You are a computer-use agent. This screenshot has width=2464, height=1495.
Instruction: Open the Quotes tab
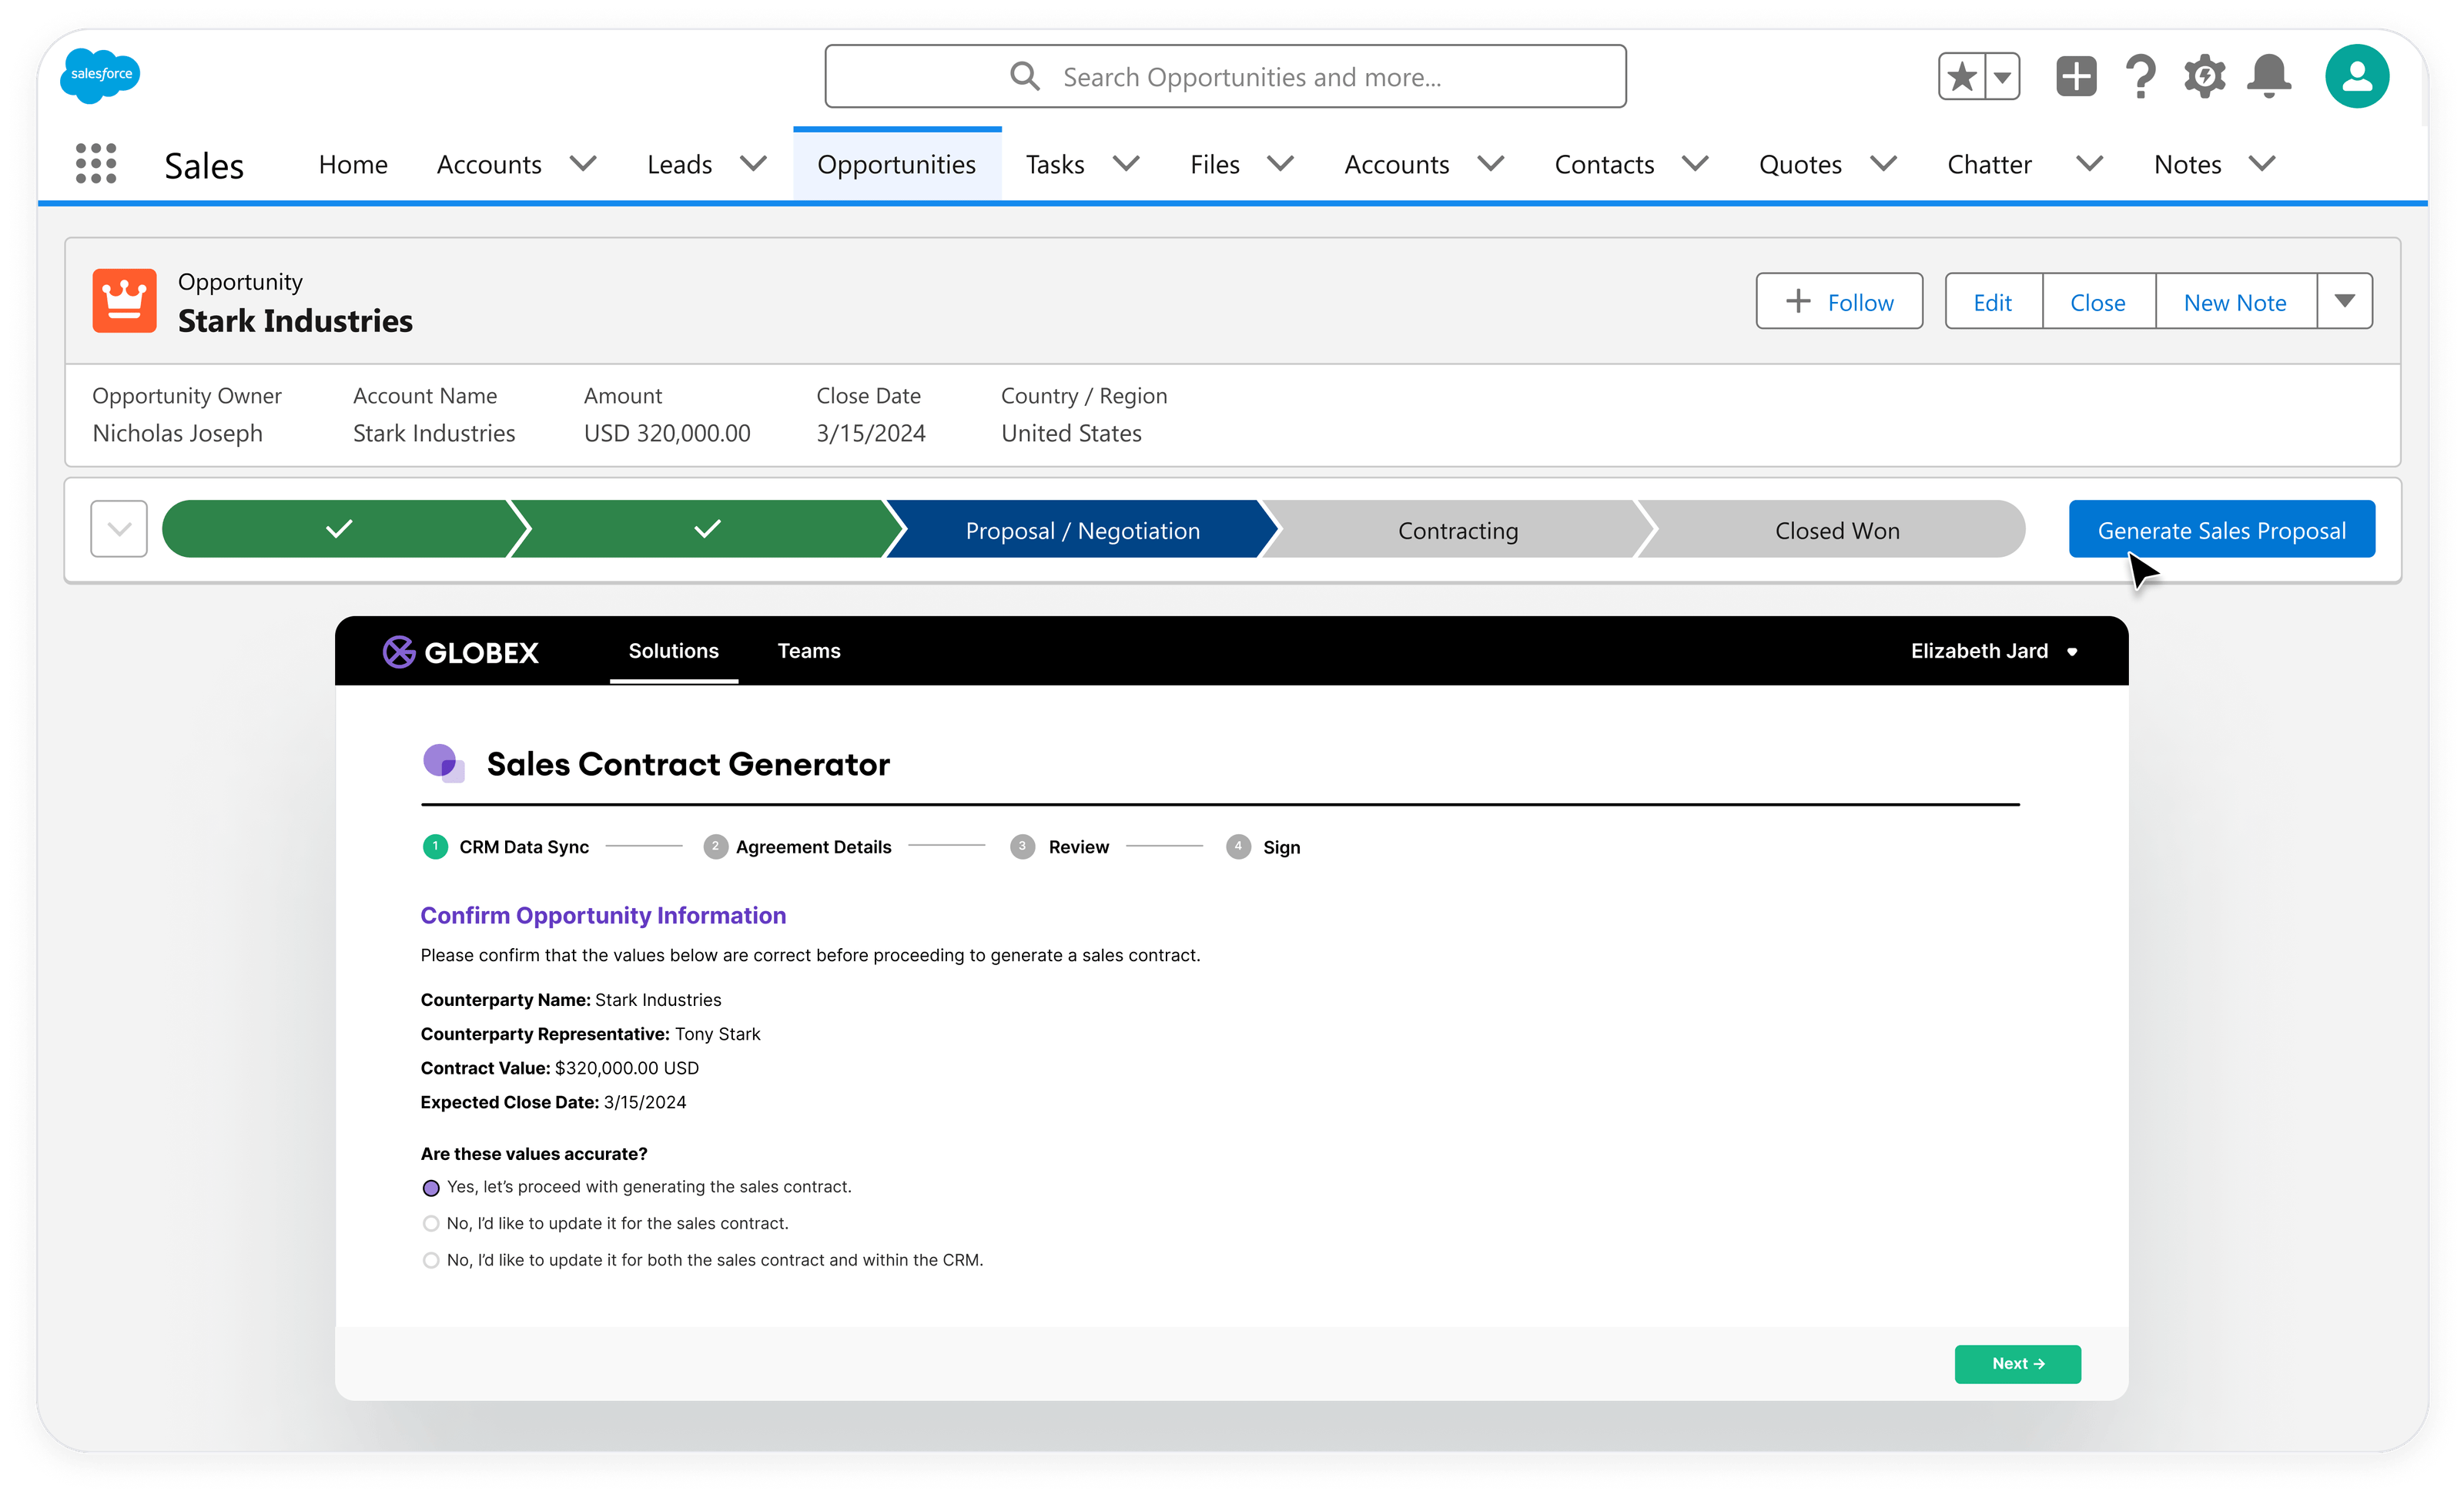(1800, 164)
